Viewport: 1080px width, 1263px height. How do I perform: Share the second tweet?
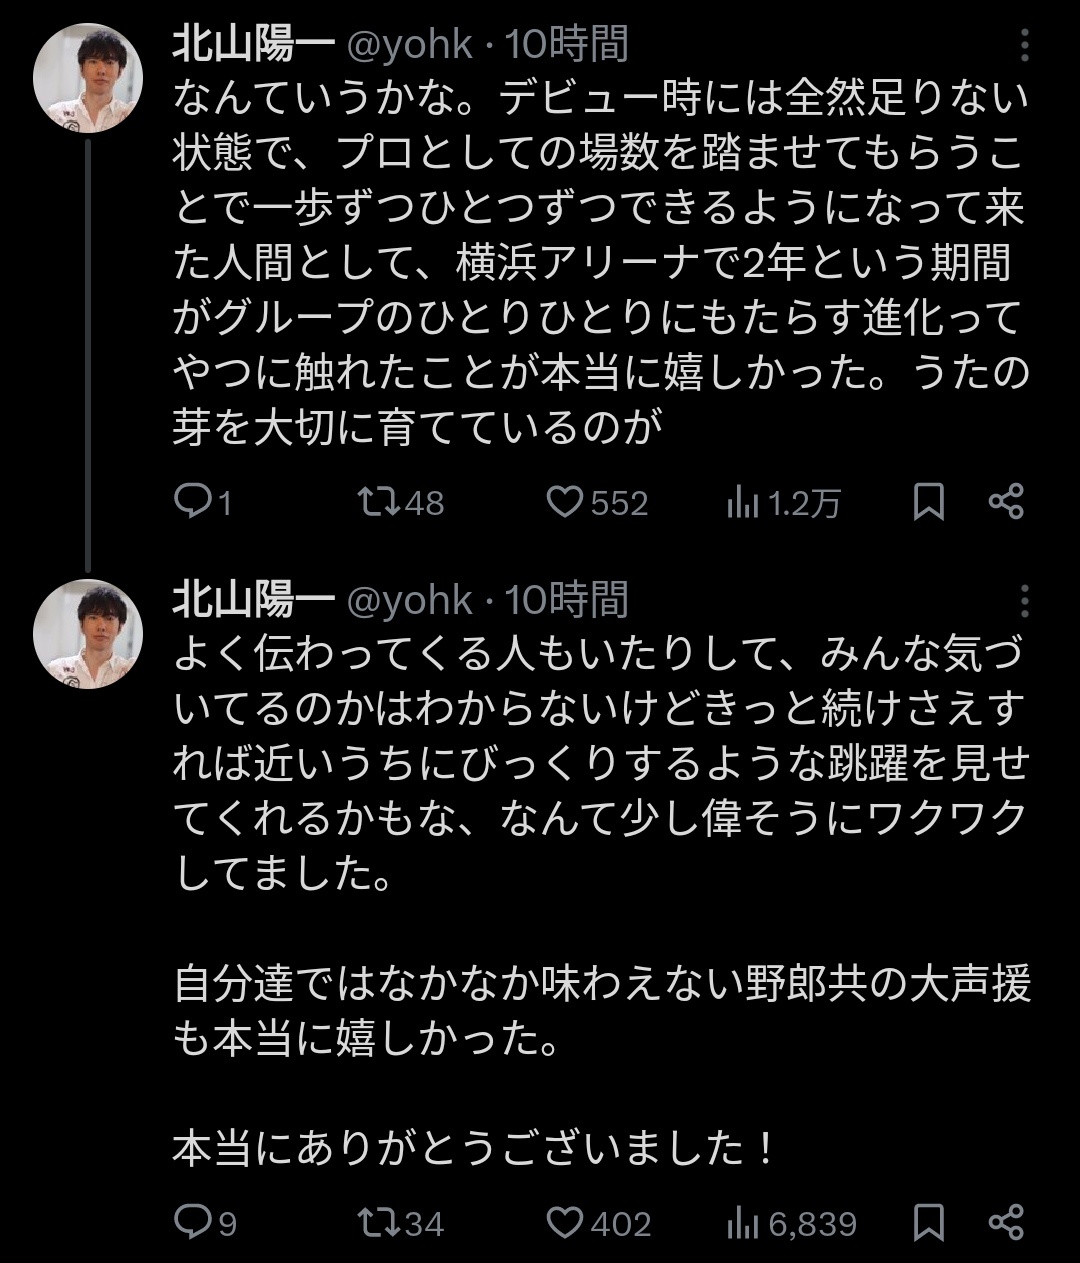tap(1006, 1221)
